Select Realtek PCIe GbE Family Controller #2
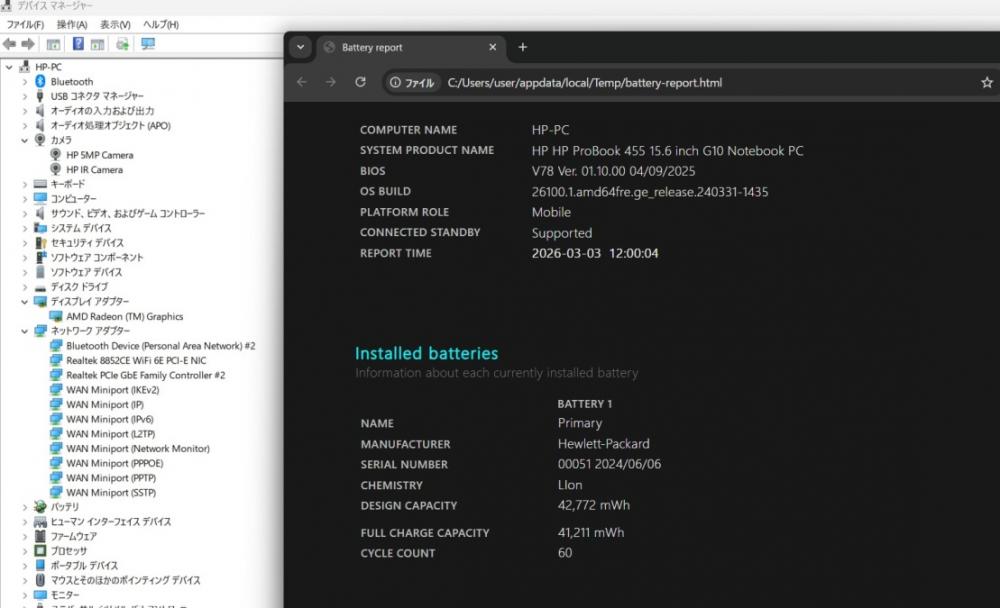The image size is (1000, 608). pos(145,375)
